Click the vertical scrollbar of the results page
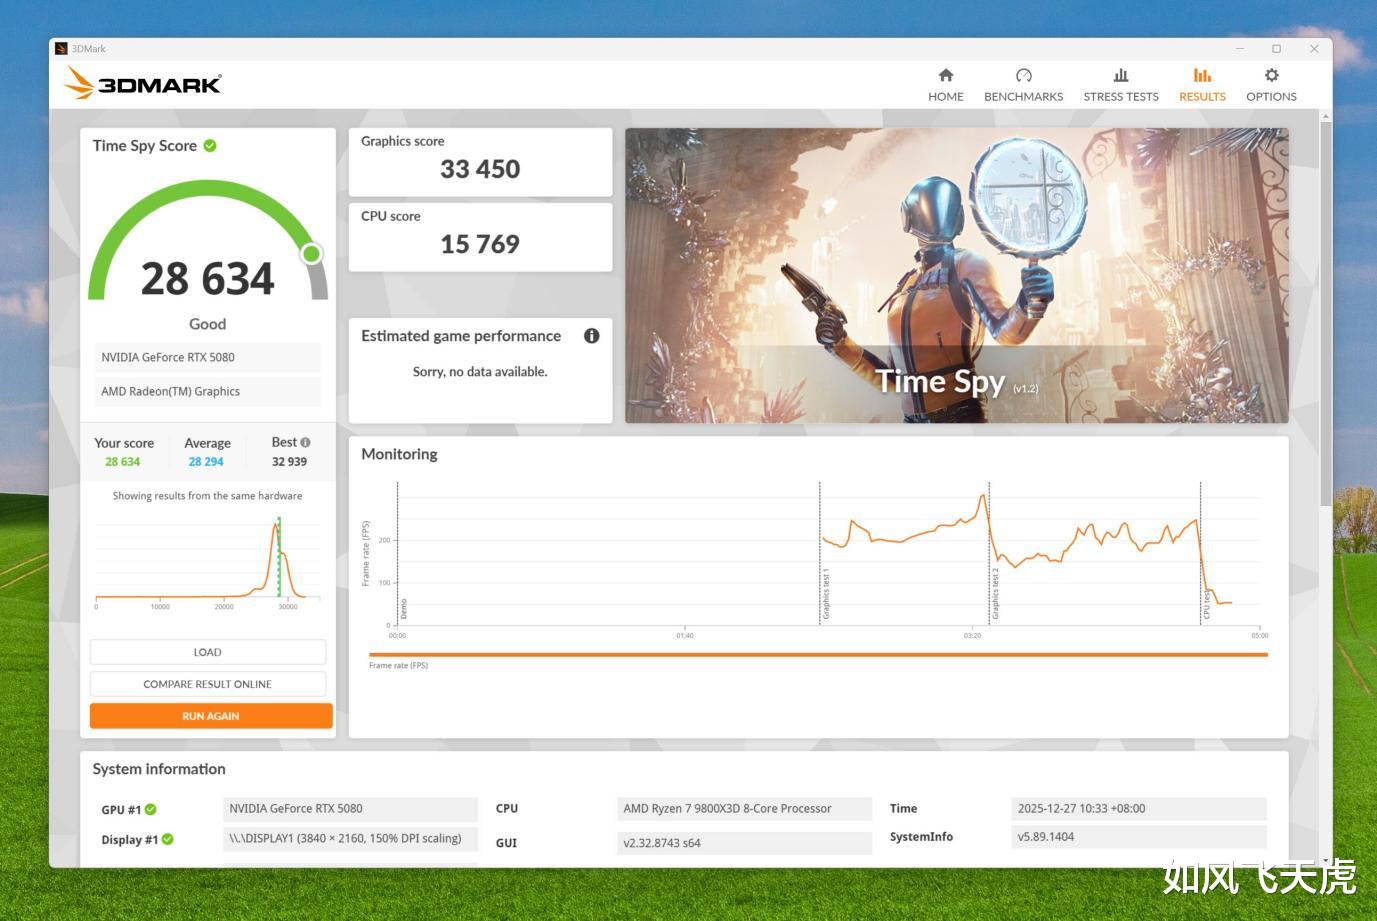The width and height of the screenshot is (1377, 921). pyautogui.click(x=1326, y=315)
